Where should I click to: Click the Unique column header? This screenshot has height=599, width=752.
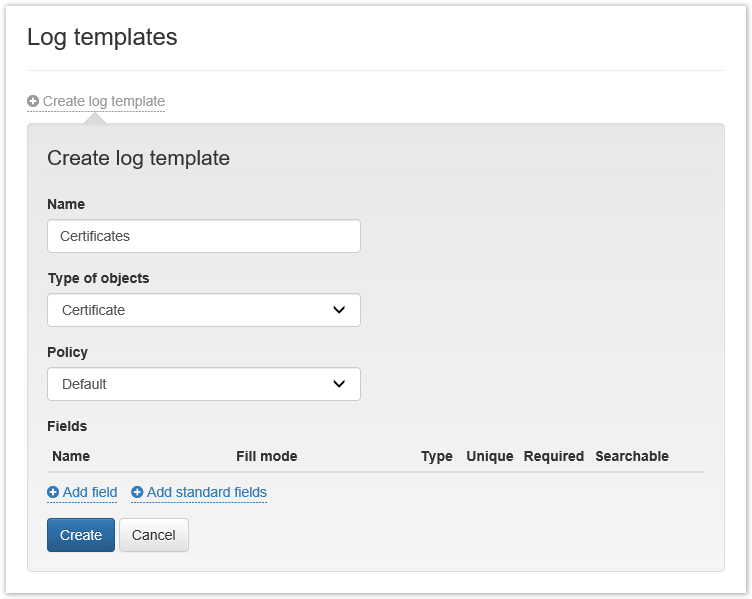[x=490, y=456]
